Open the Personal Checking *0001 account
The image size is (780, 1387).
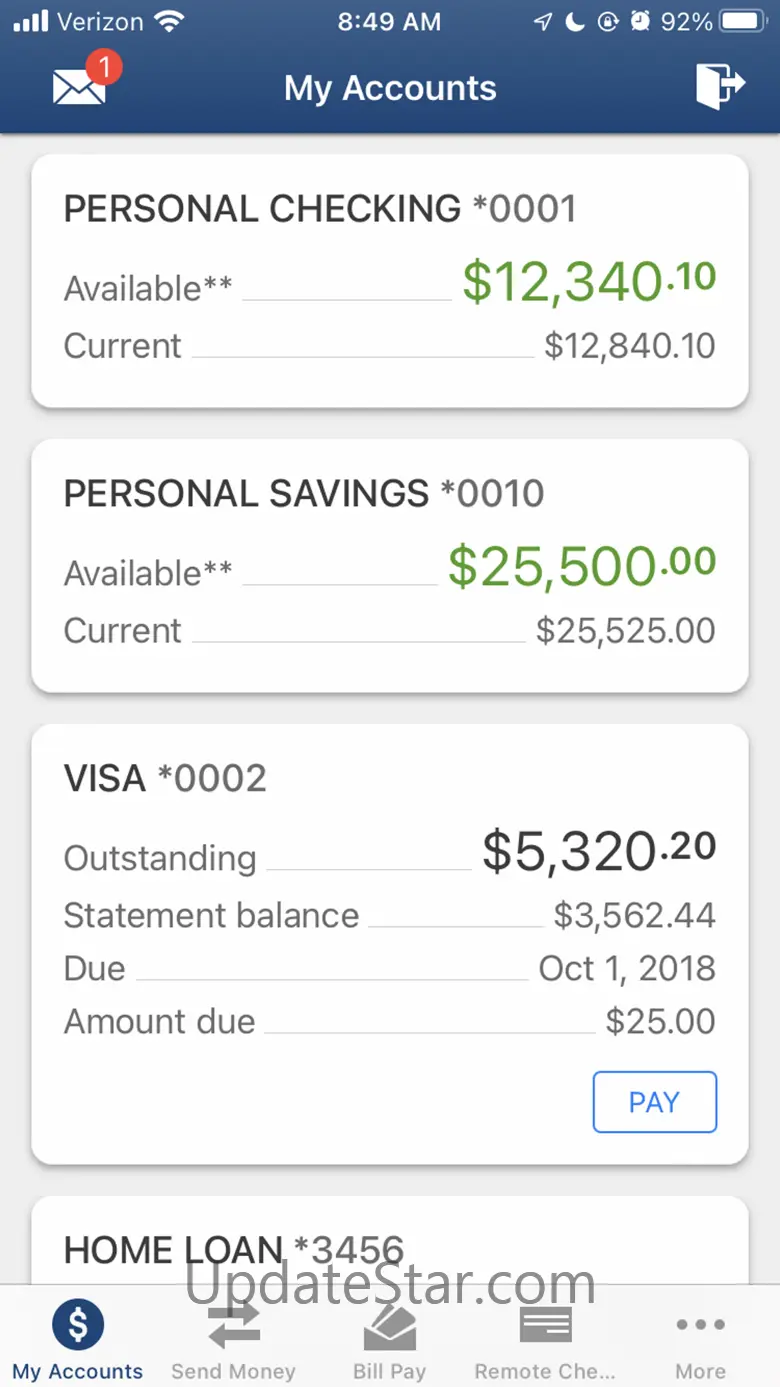(x=320, y=209)
